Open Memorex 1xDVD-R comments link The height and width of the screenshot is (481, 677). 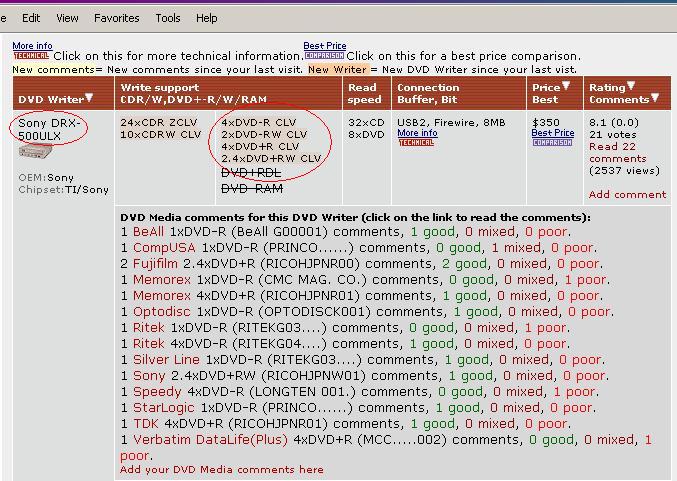161,280
